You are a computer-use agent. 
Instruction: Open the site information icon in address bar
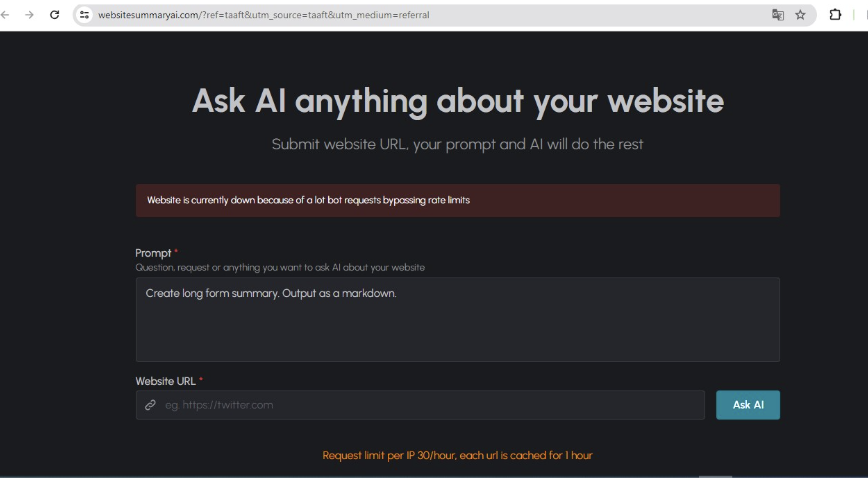[x=85, y=15]
